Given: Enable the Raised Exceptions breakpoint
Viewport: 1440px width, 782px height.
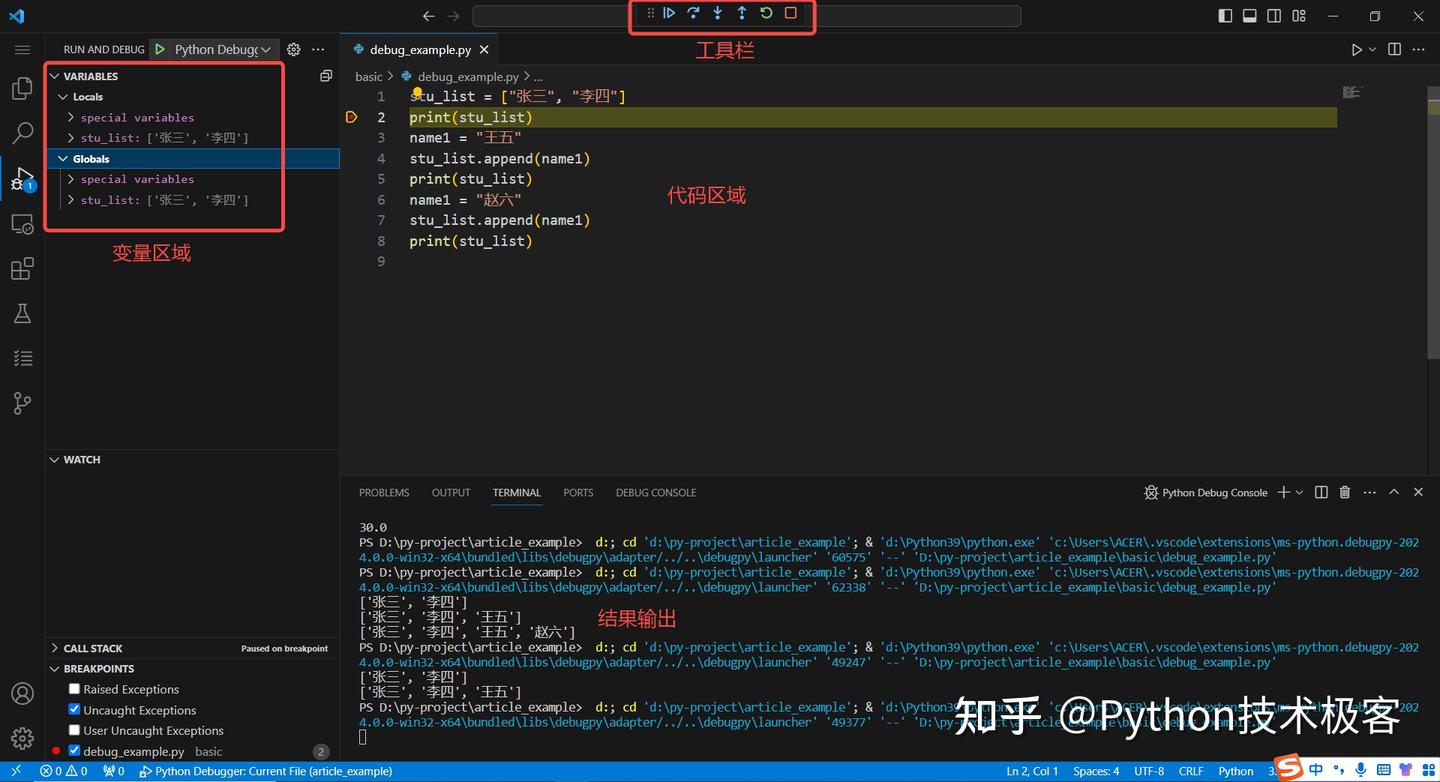Looking at the screenshot, I should [x=74, y=689].
